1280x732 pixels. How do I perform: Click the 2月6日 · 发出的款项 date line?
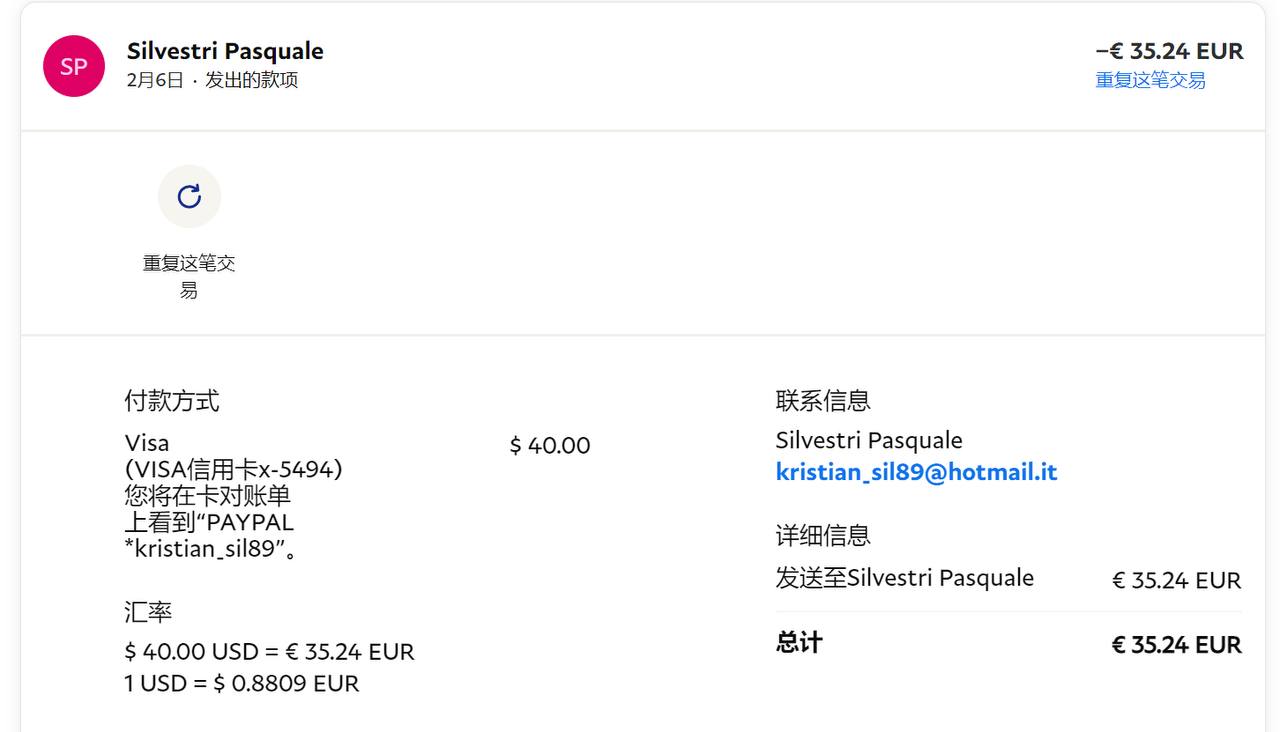click(212, 81)
